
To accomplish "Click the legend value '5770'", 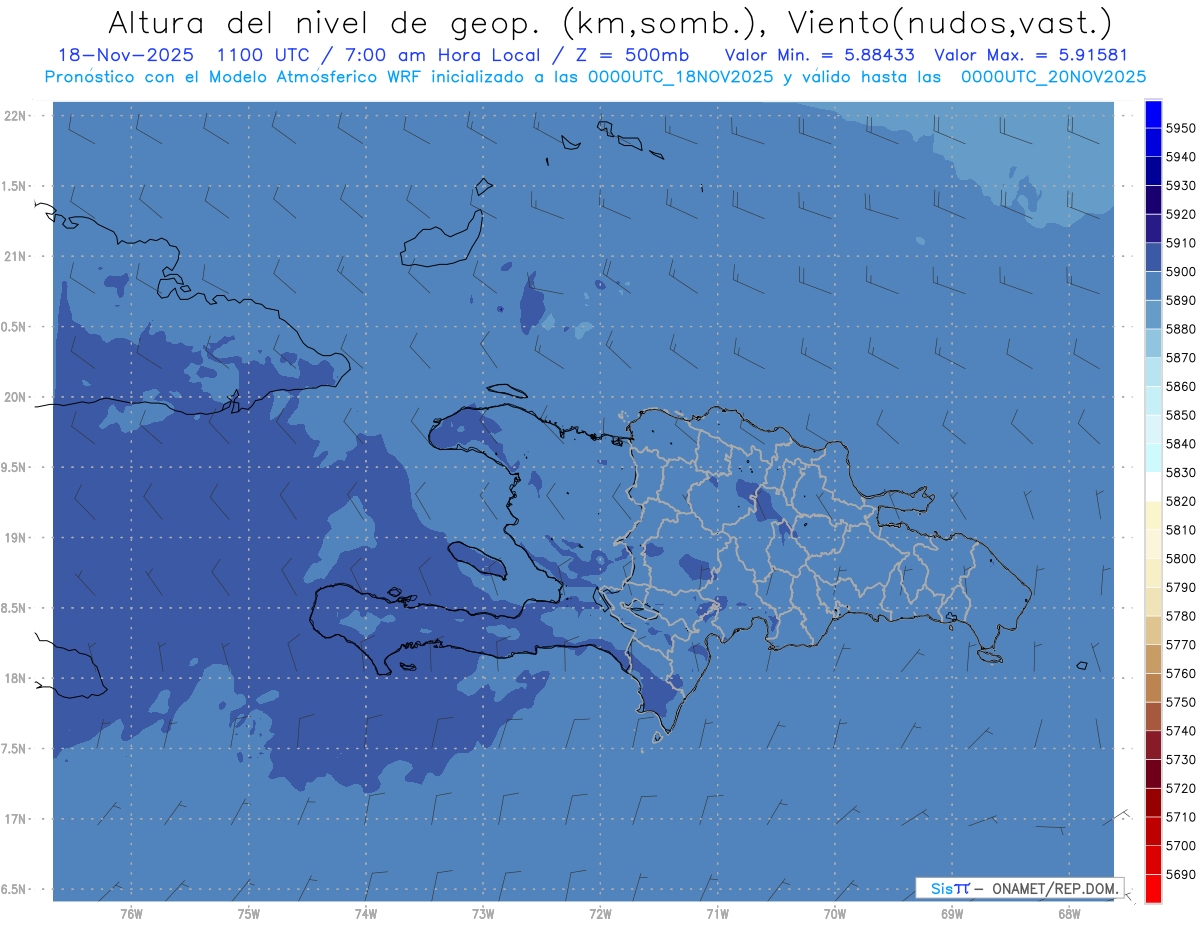I will pos(1181,645).
